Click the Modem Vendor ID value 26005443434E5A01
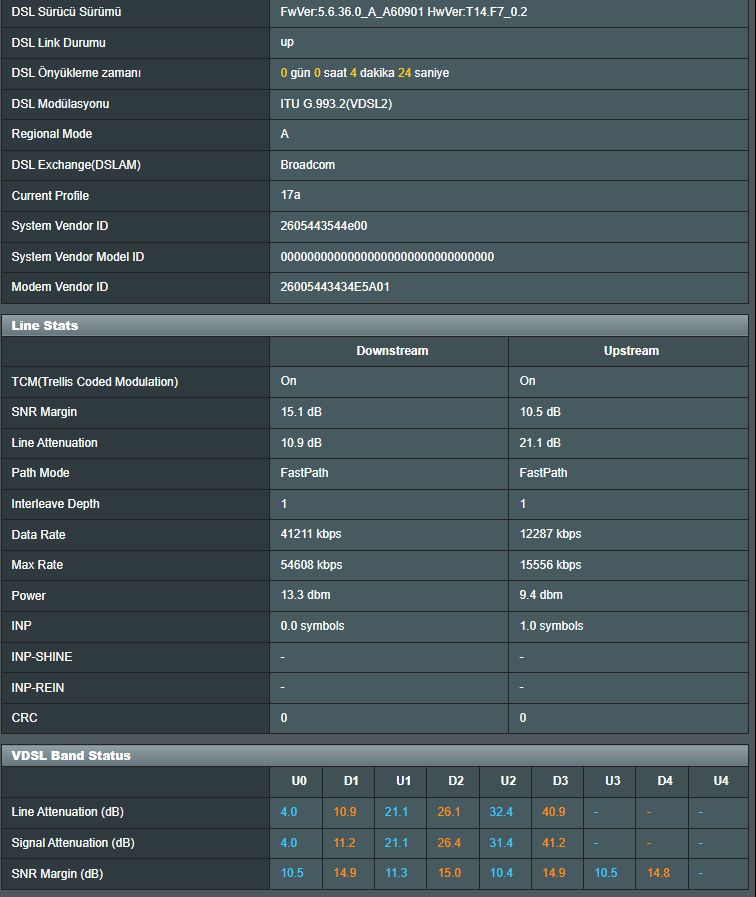Image resolution: width=756 pixels, height=897 pixels. pyautogui.click(x=335, y=287)
